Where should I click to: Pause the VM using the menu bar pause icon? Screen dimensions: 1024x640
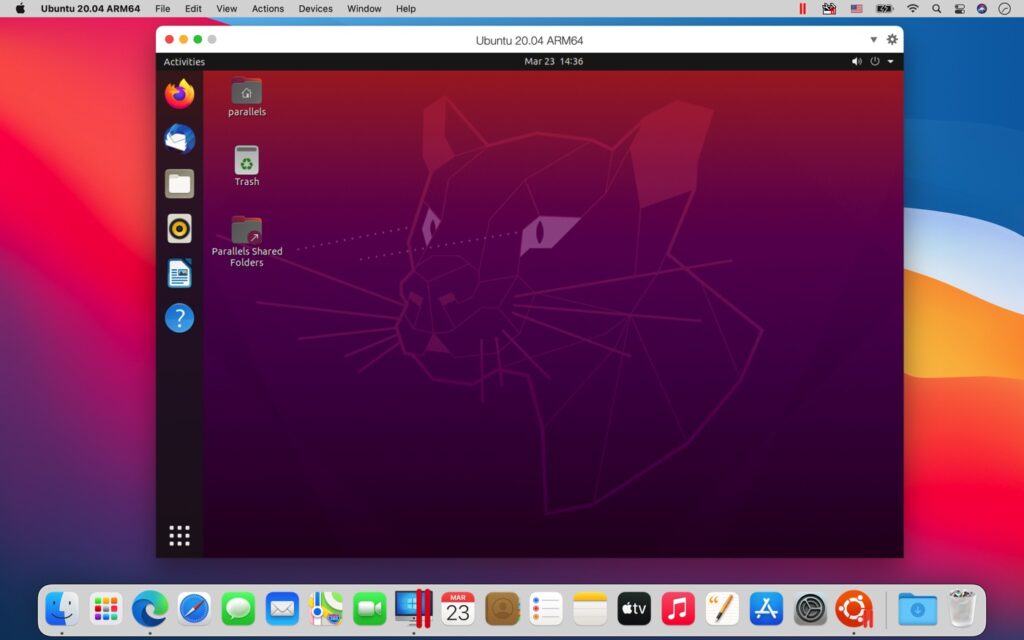pyautogui.click(x=801, y=8)
